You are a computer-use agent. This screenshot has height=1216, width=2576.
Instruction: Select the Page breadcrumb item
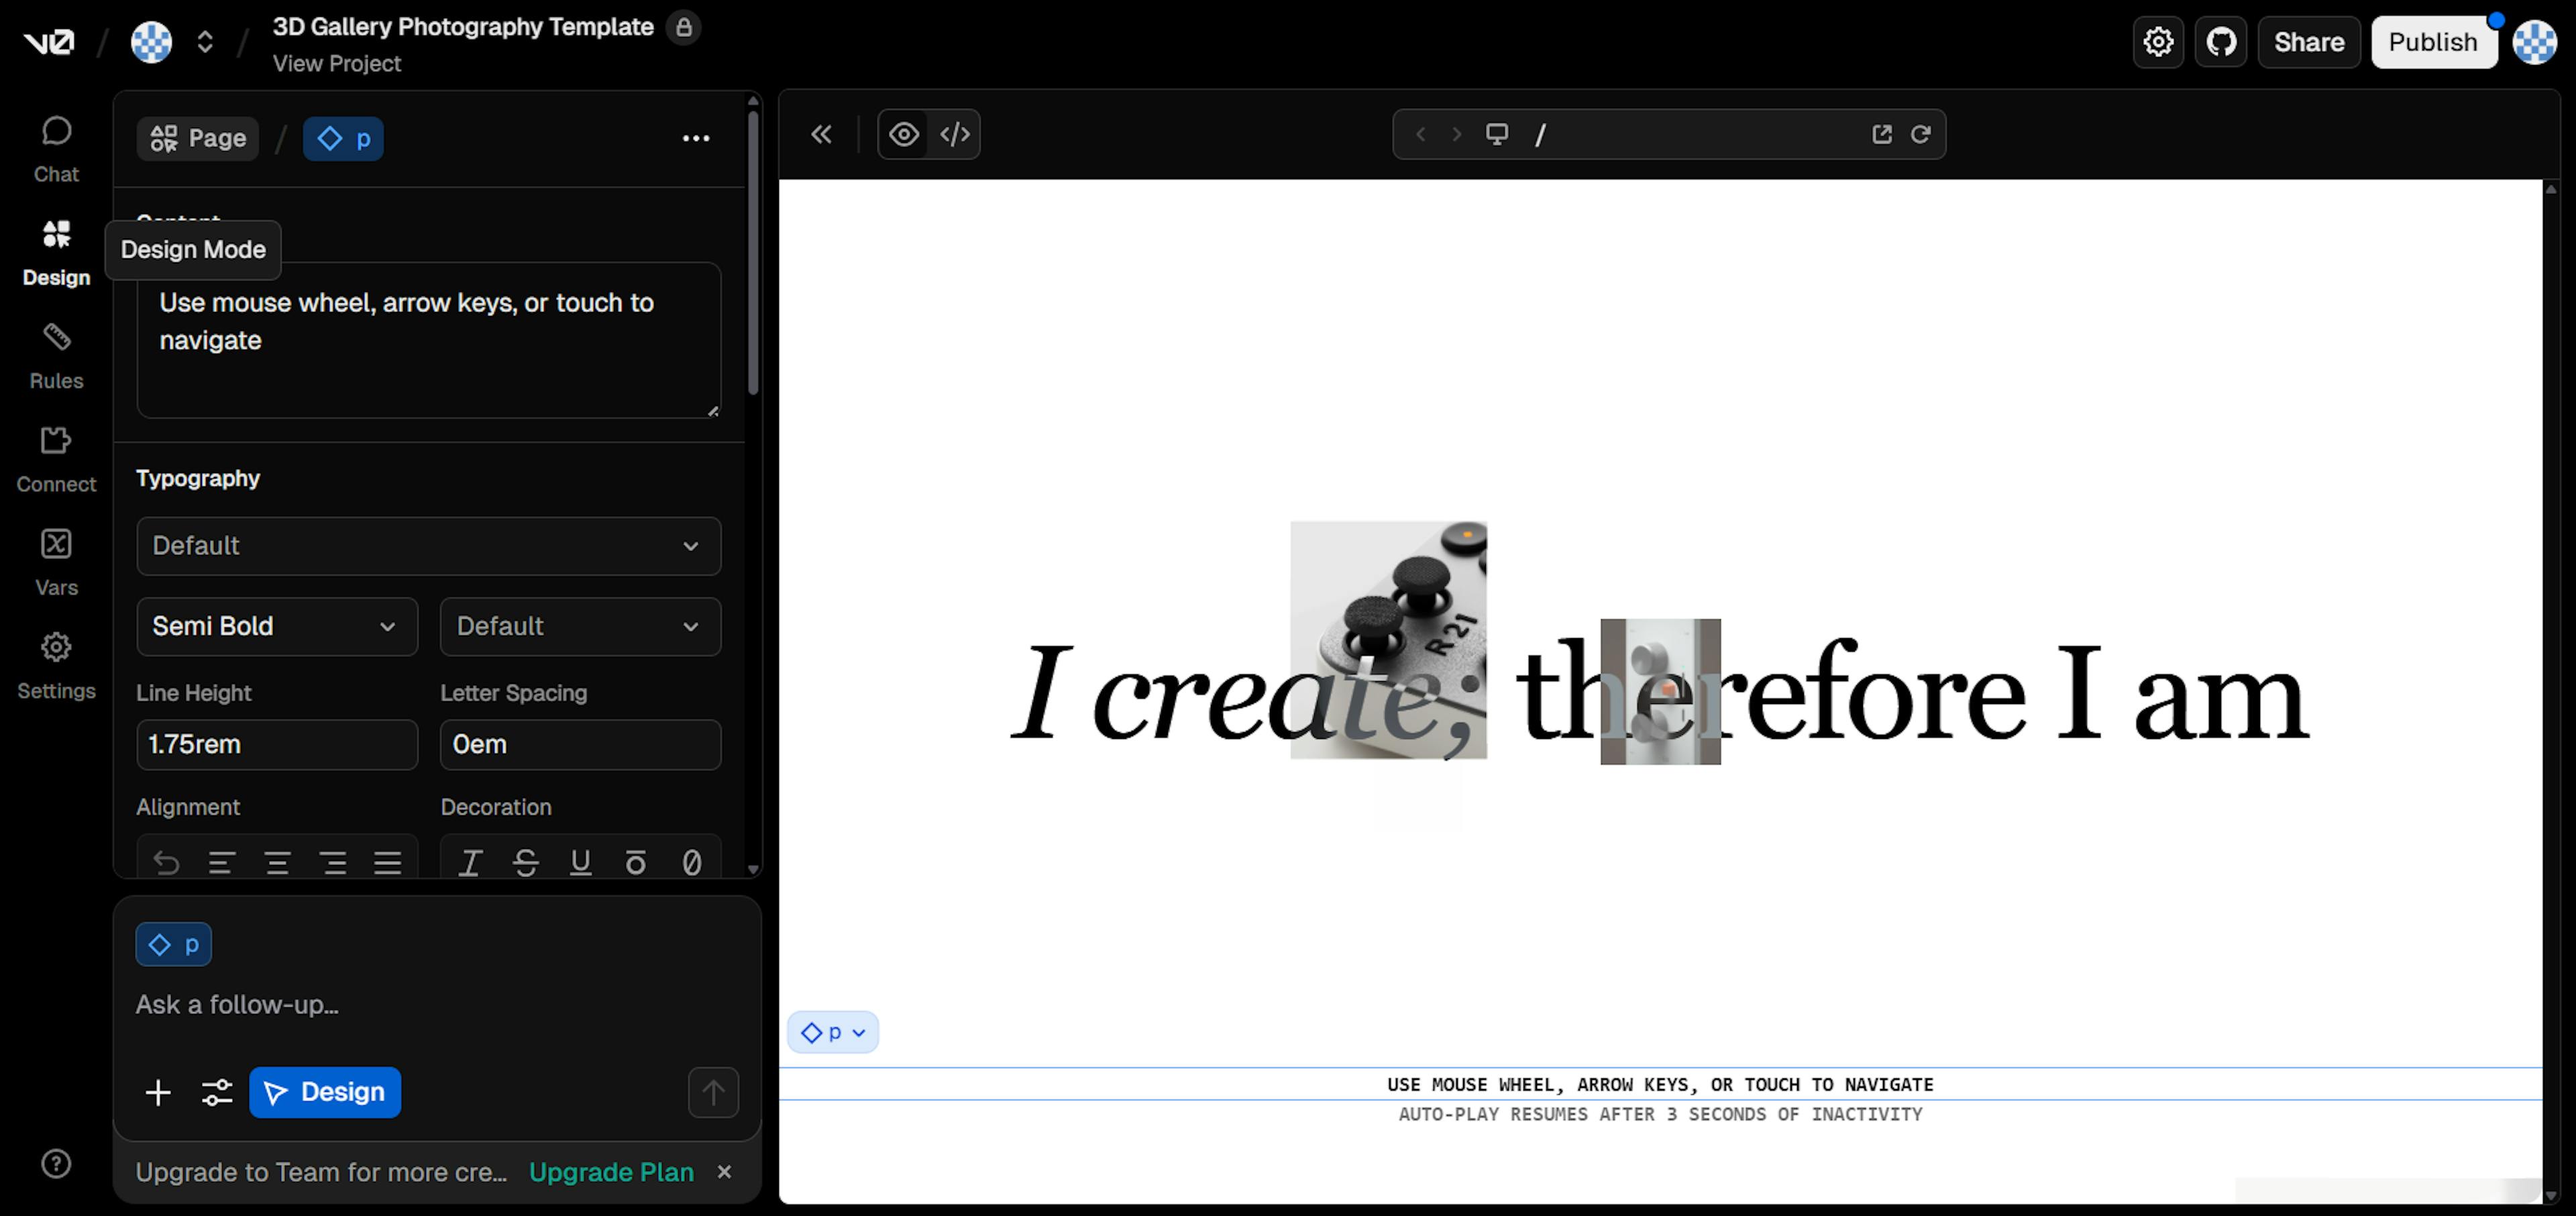[x=198, y=138]
